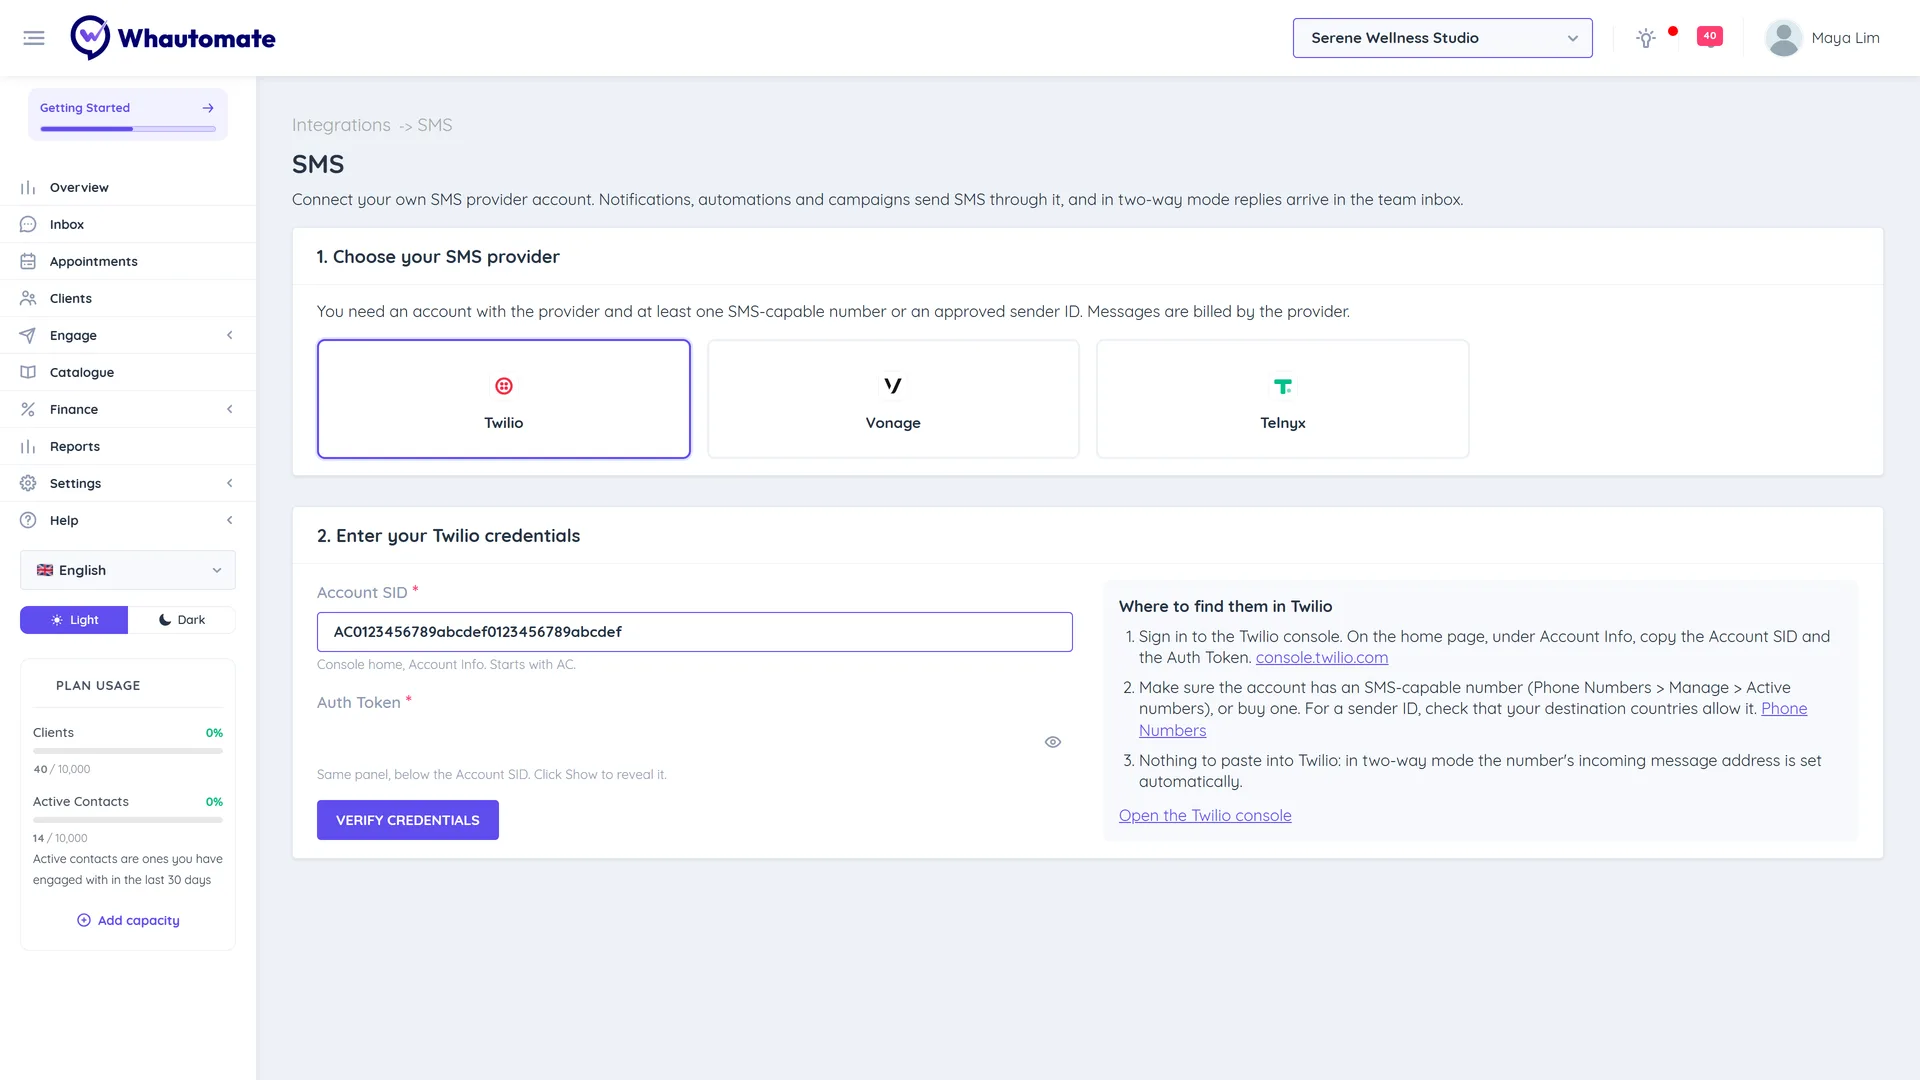1920x1080 pixels.
Task: Open the Getting Started arrow
Action: pos(208,108)
